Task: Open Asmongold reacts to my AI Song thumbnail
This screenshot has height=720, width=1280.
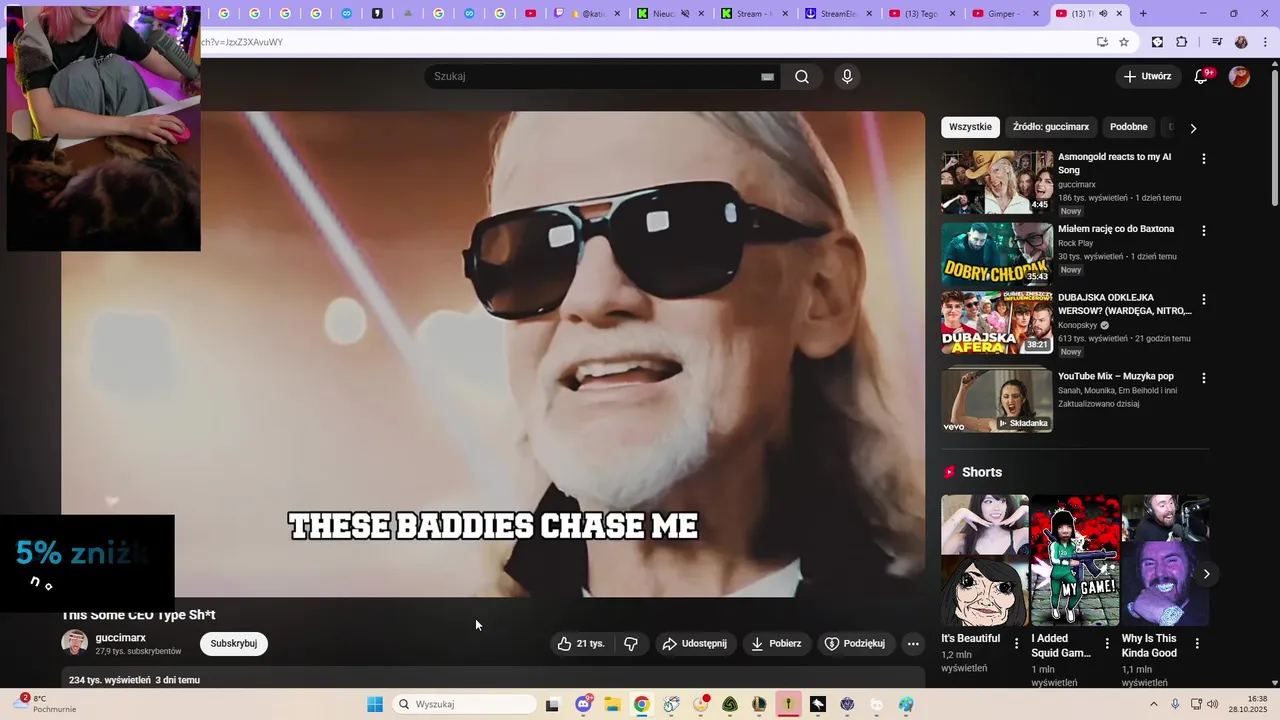Action: click(x=997, y=182)
